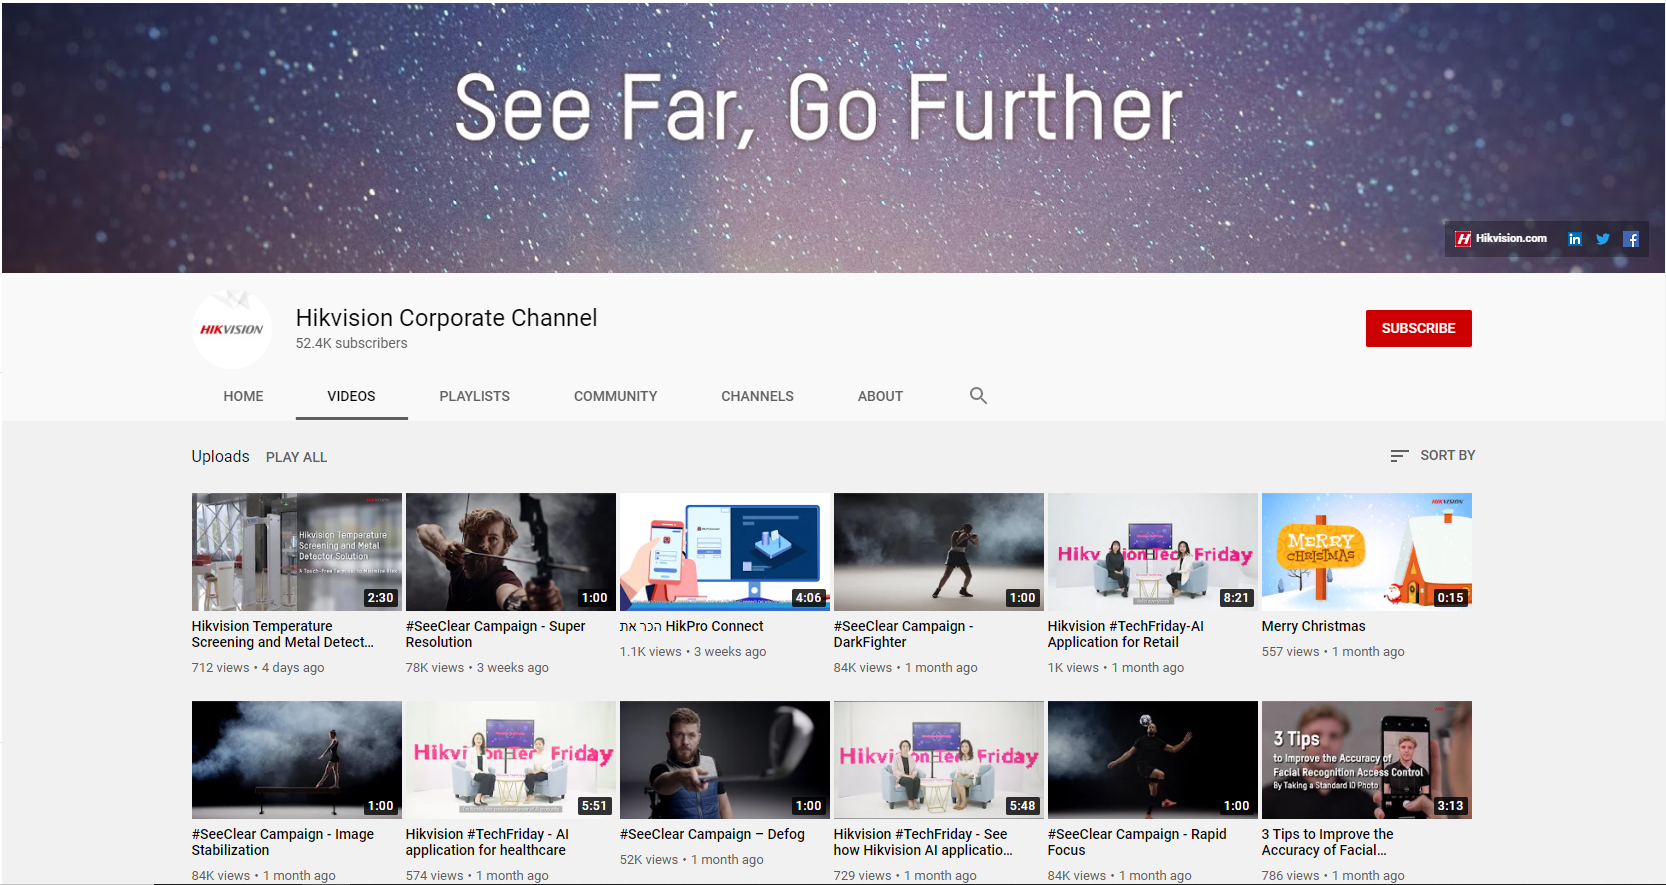Open Image Stabilization gymnast thumbnail

coord(297,760)
